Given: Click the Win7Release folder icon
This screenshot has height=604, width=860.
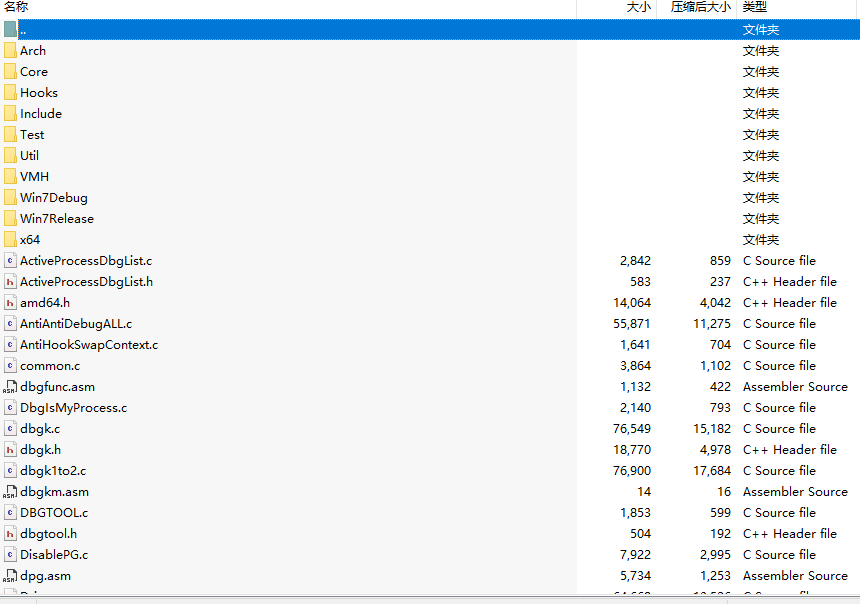Looking at the screenshot, I should (10, 219).
